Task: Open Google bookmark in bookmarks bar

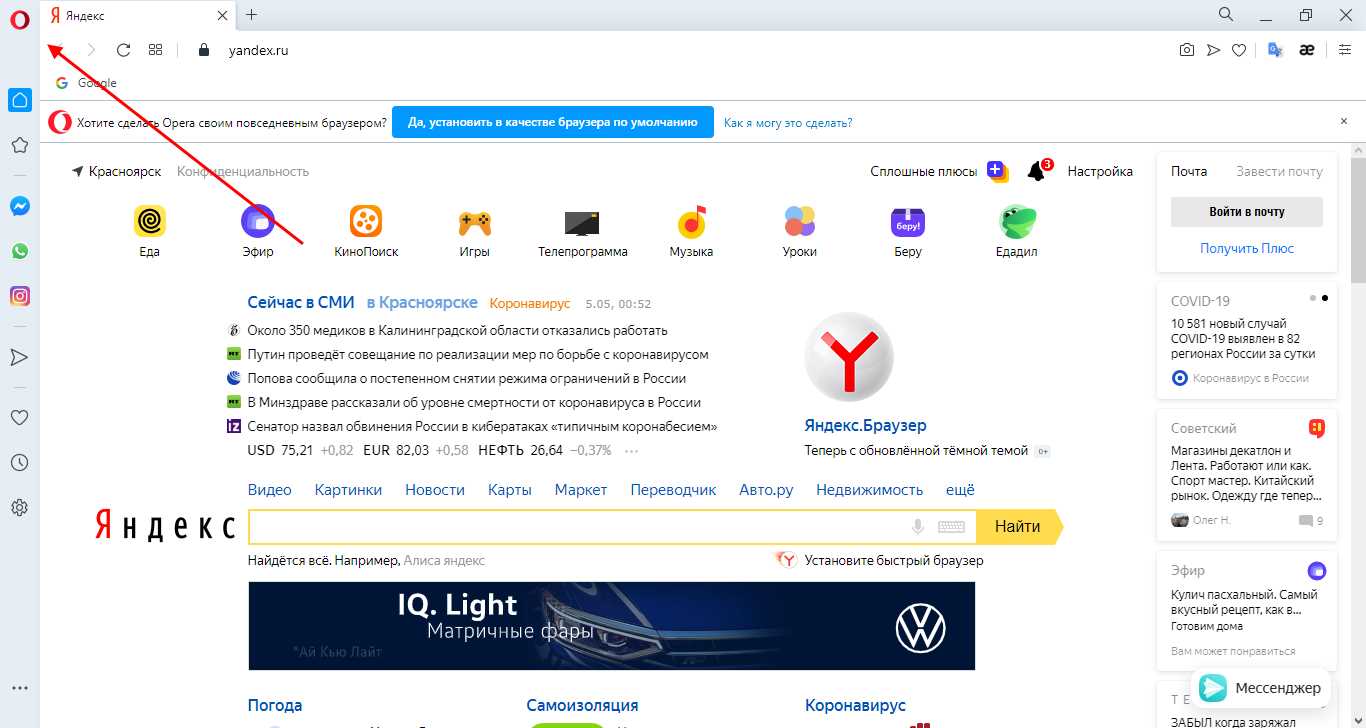Action: point(86,83)
